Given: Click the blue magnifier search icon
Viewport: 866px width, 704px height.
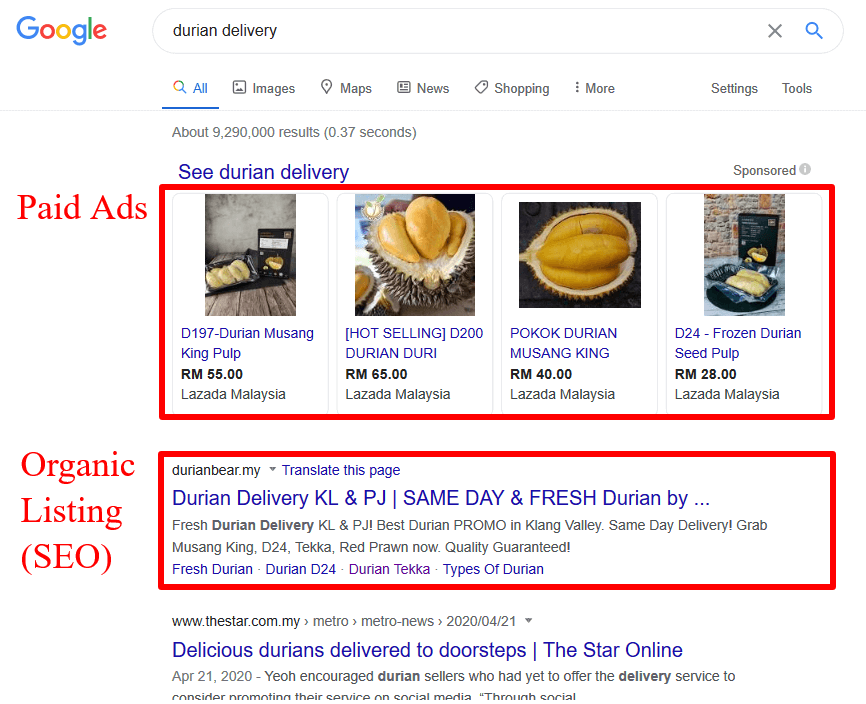Looking at the screenshot, I should pos(814,30).
